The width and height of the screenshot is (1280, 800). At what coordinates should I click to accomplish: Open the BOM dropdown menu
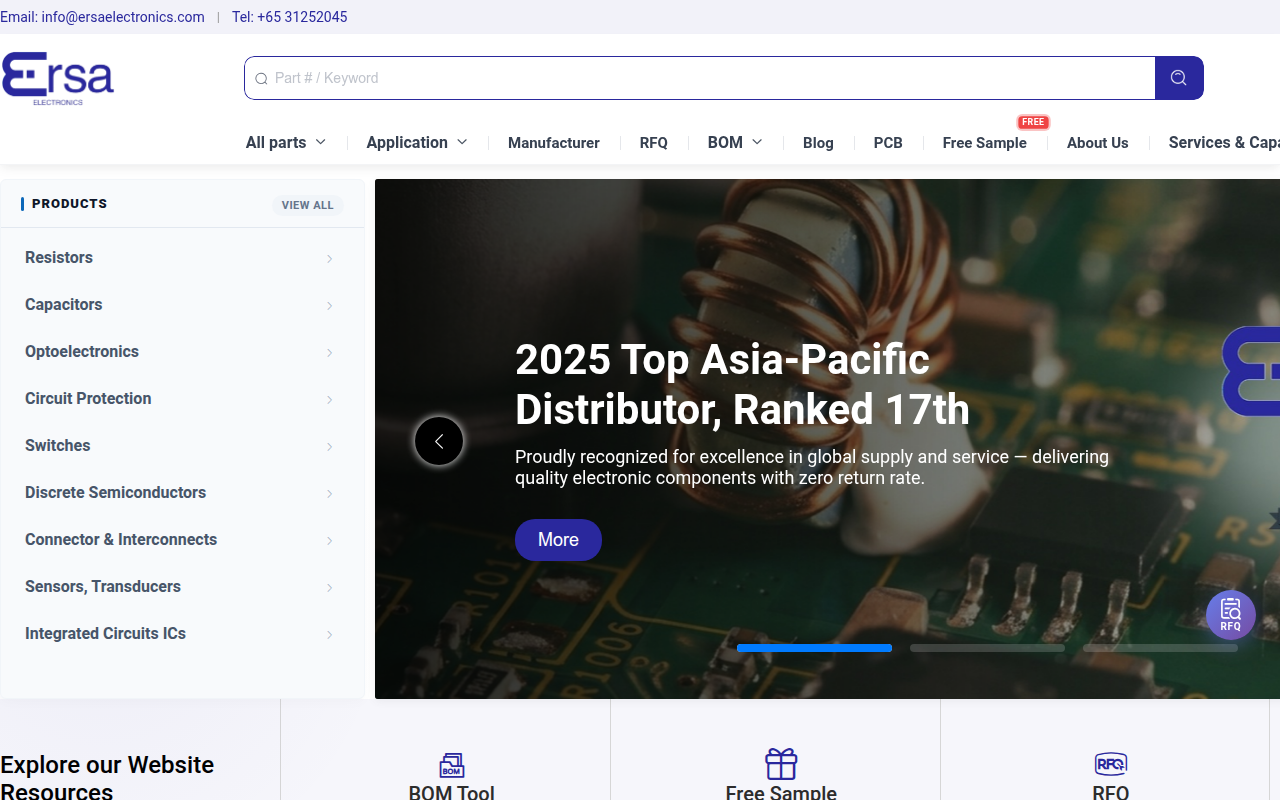735,142
